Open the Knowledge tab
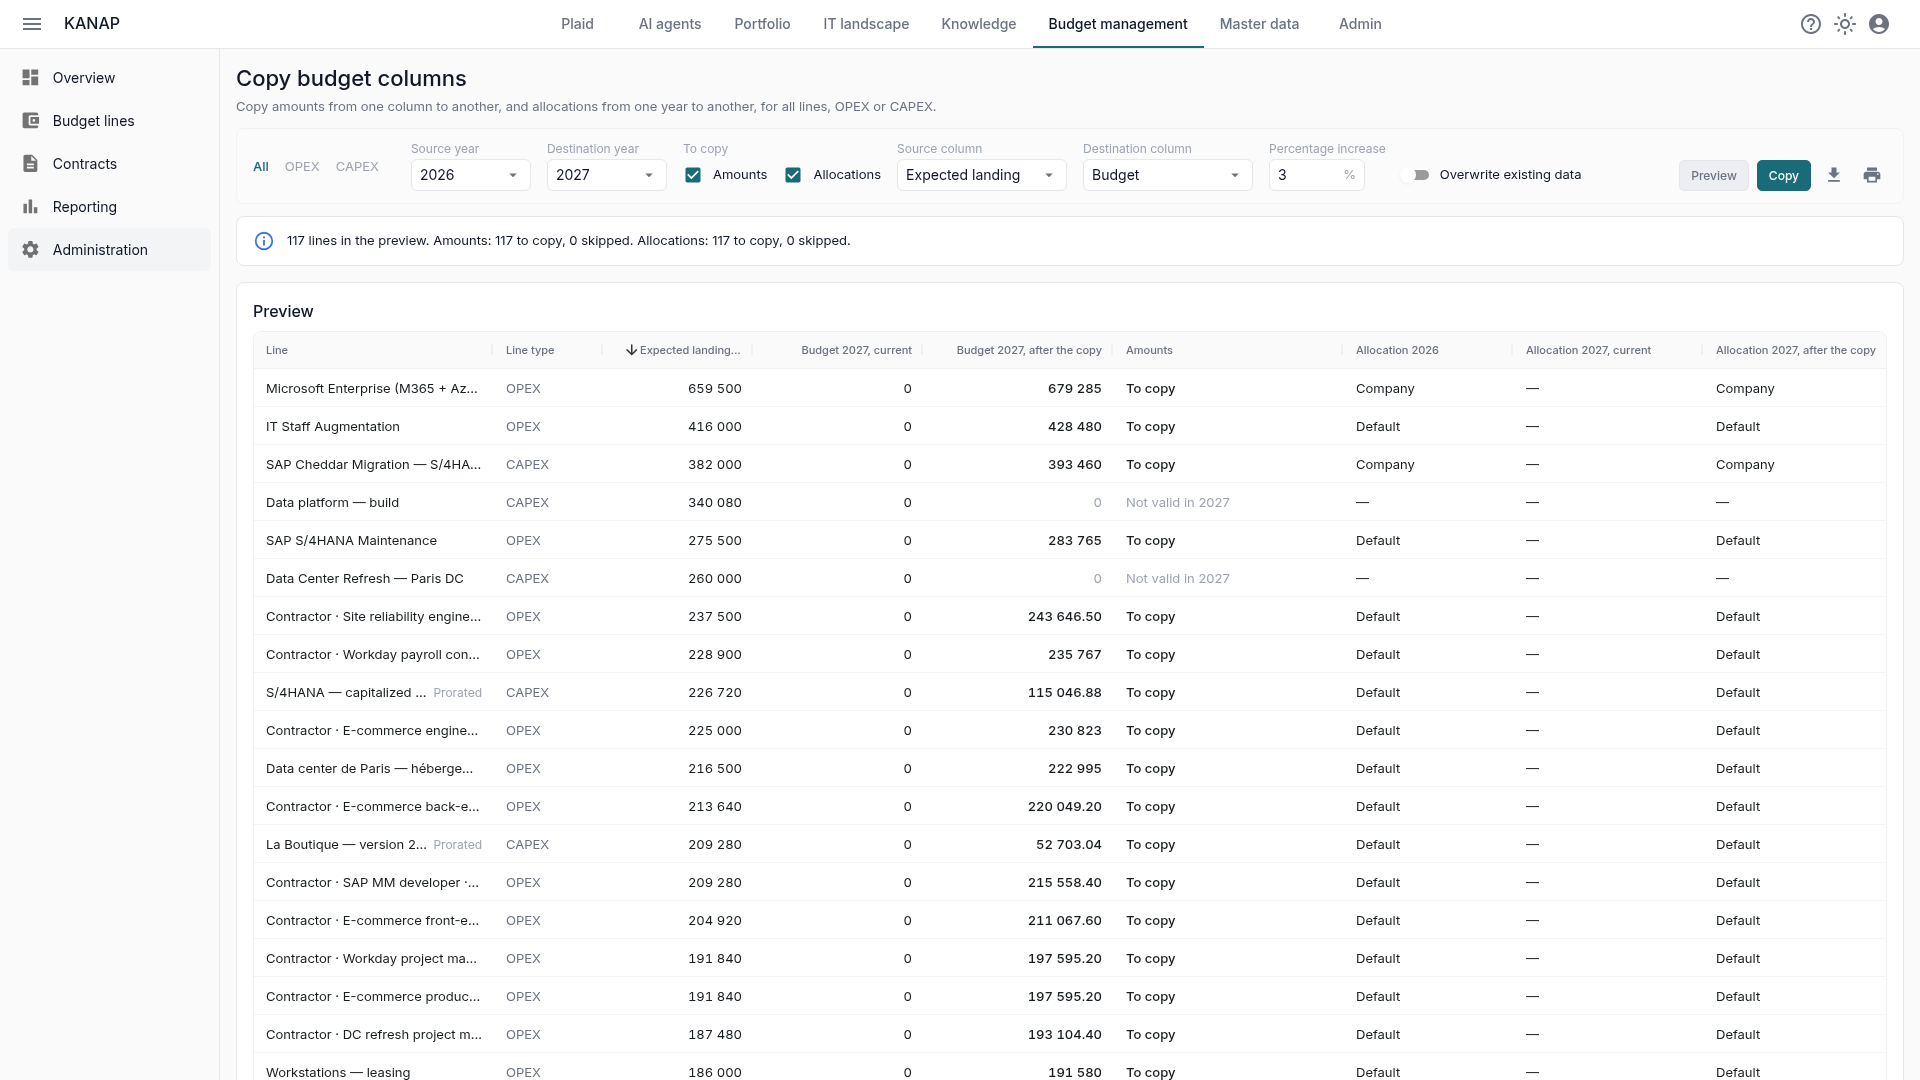 pos(978,24)
